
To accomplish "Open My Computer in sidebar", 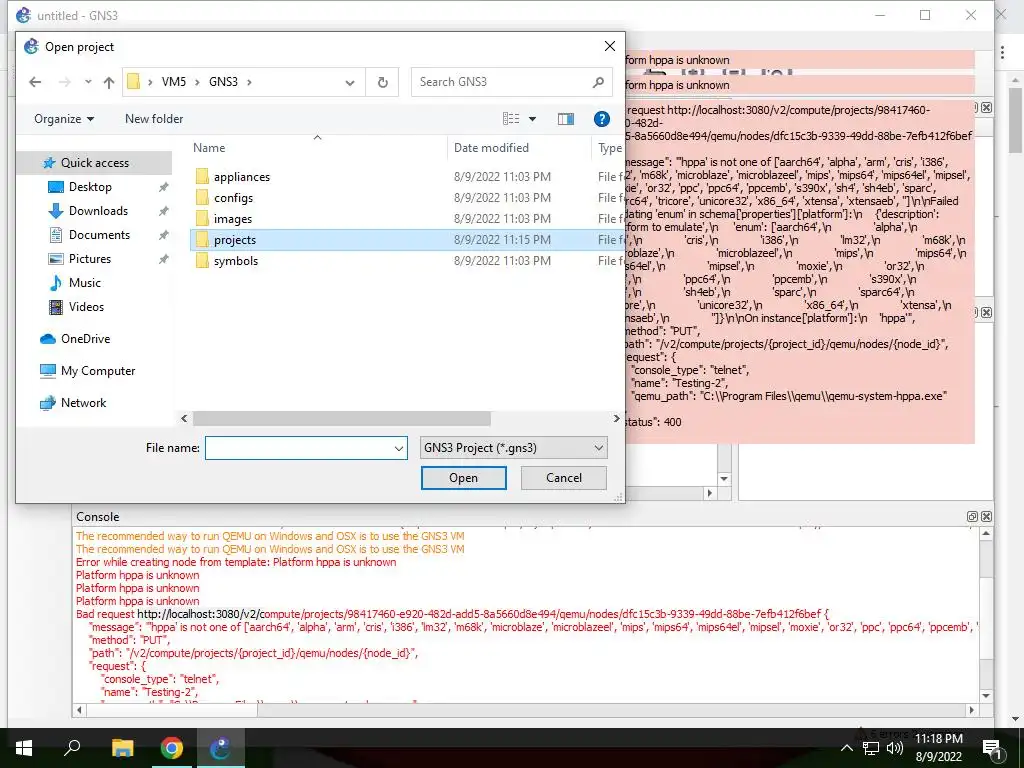I will (98, 371).
